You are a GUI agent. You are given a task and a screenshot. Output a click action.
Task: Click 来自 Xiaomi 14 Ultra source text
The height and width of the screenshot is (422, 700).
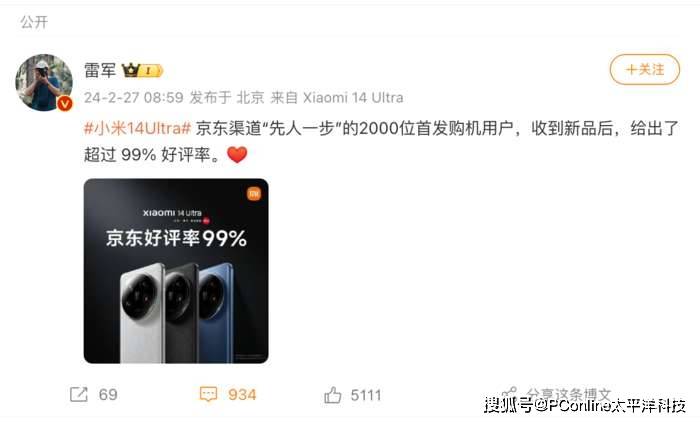[337, 97]
